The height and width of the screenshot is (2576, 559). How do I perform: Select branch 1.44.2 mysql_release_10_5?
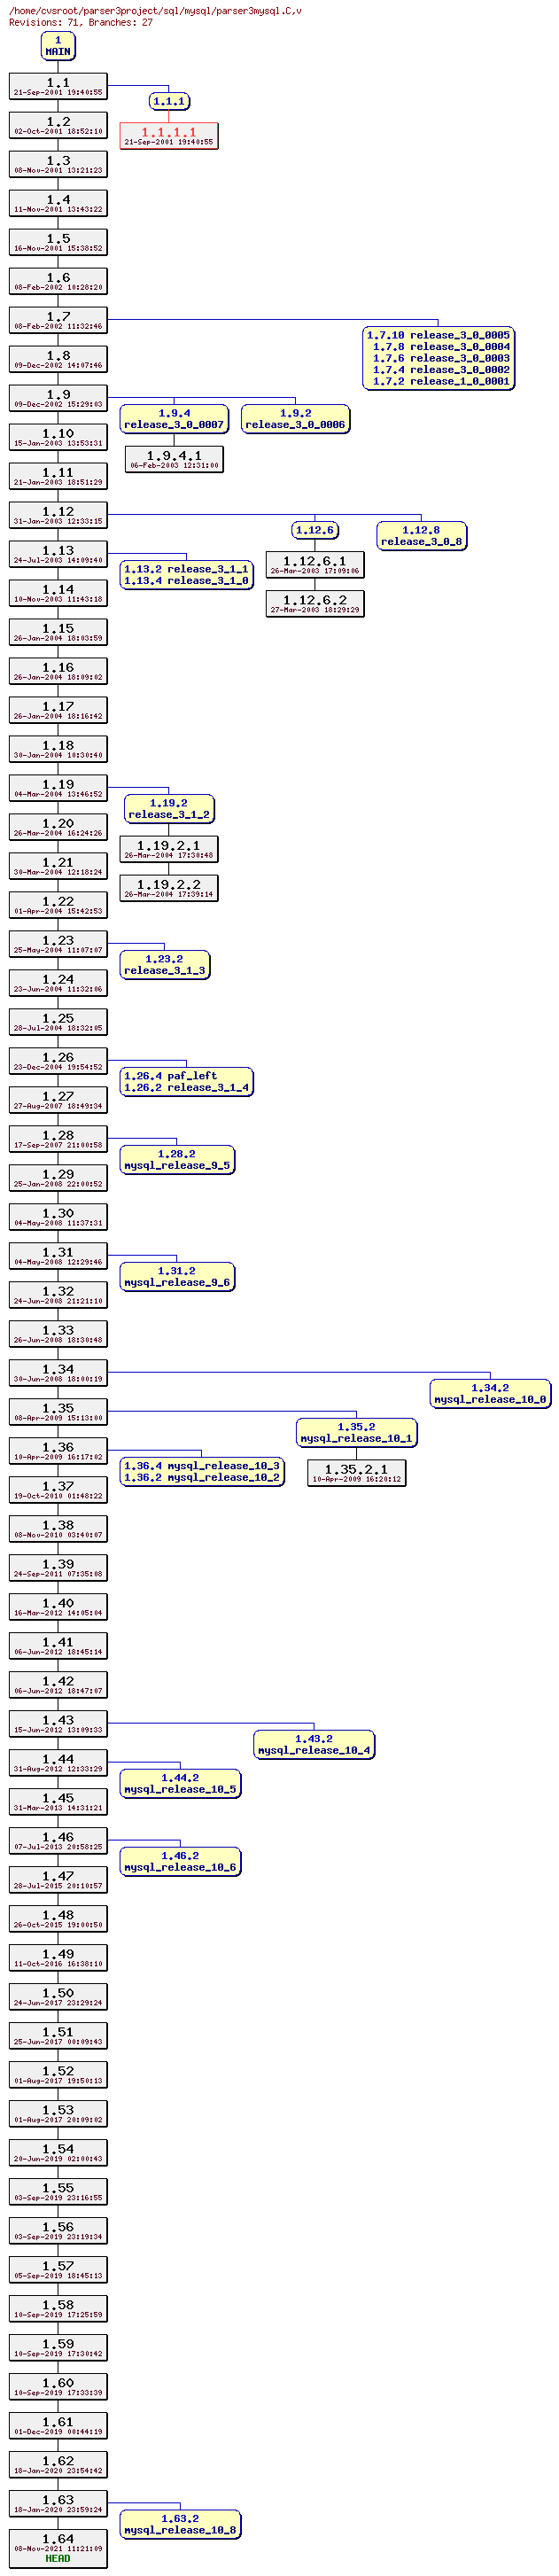(x=180, y=1784)
